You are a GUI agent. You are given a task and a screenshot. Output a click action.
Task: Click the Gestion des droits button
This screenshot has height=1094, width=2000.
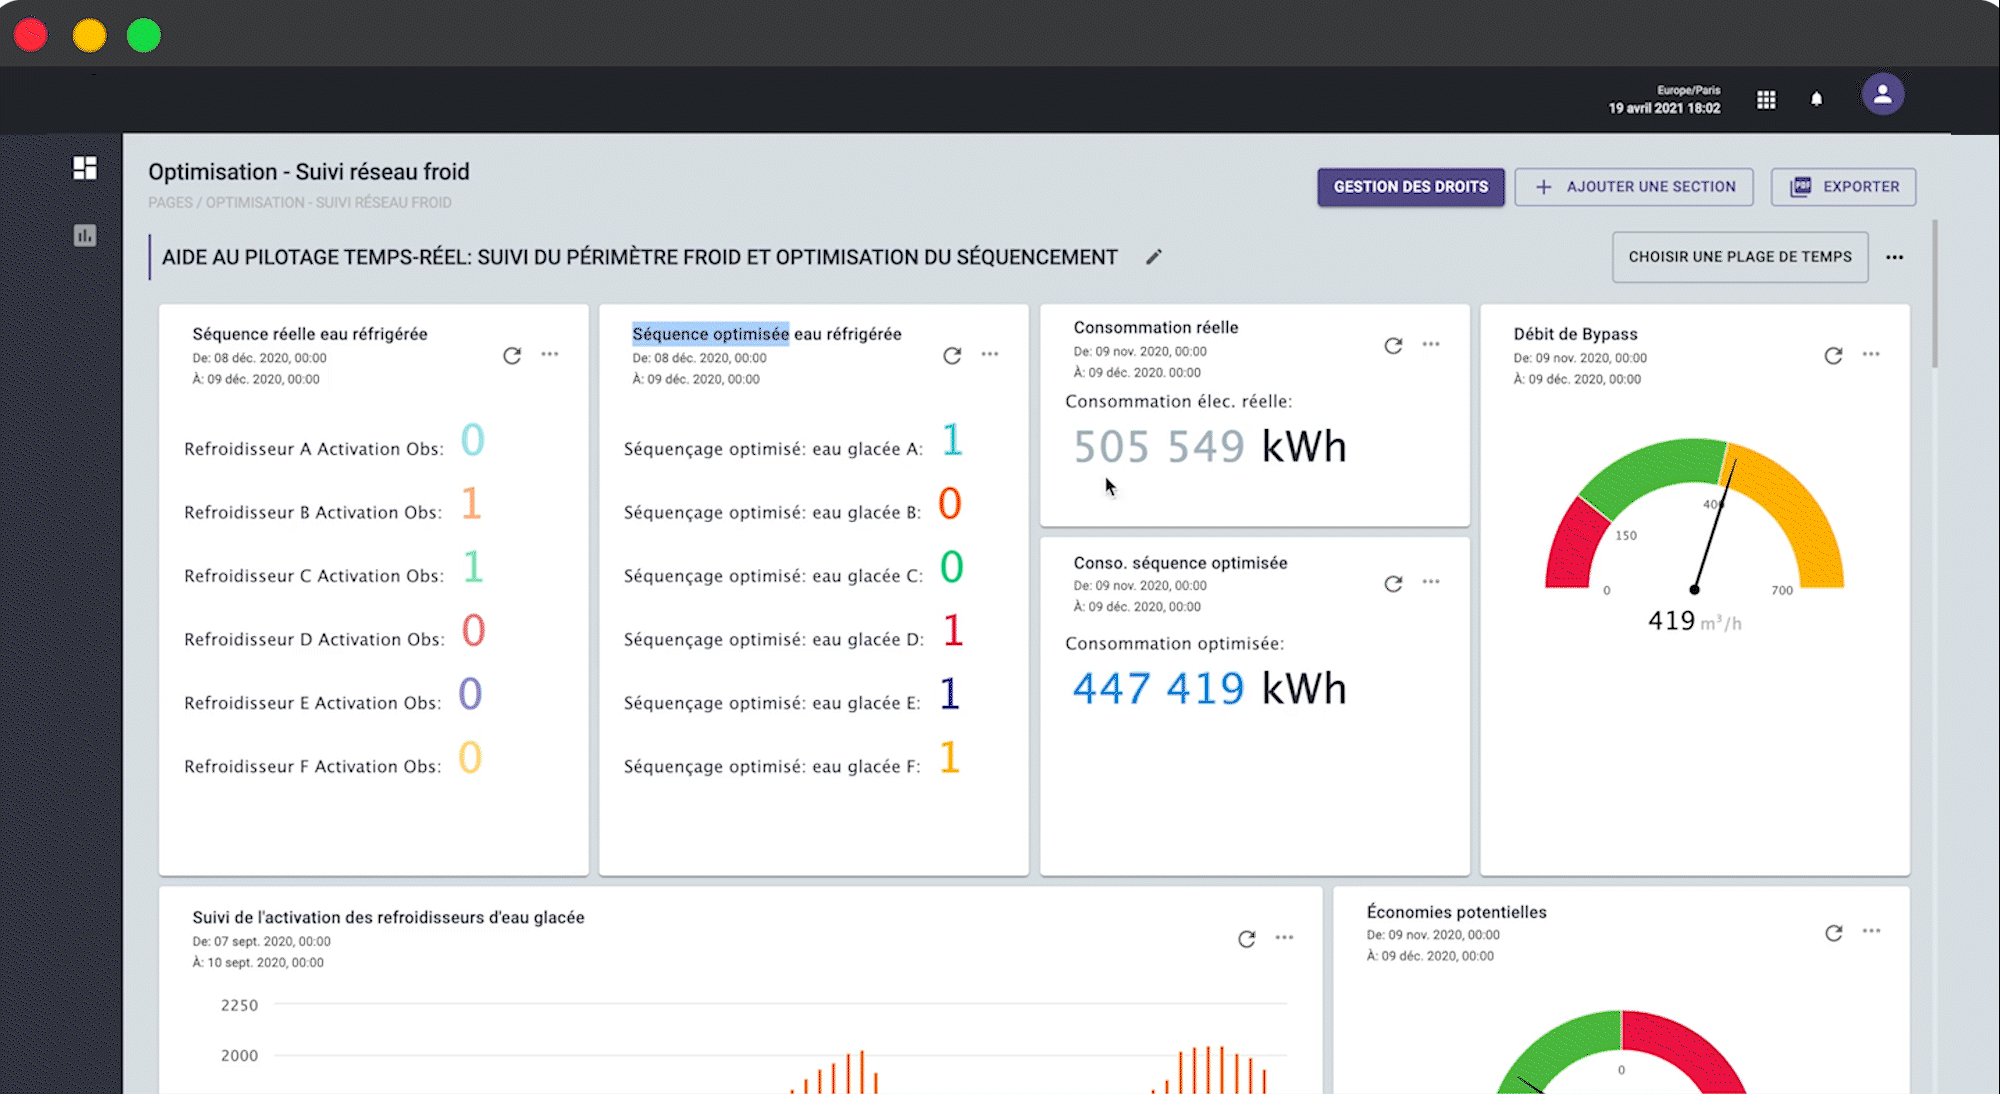click(1410, 187)
